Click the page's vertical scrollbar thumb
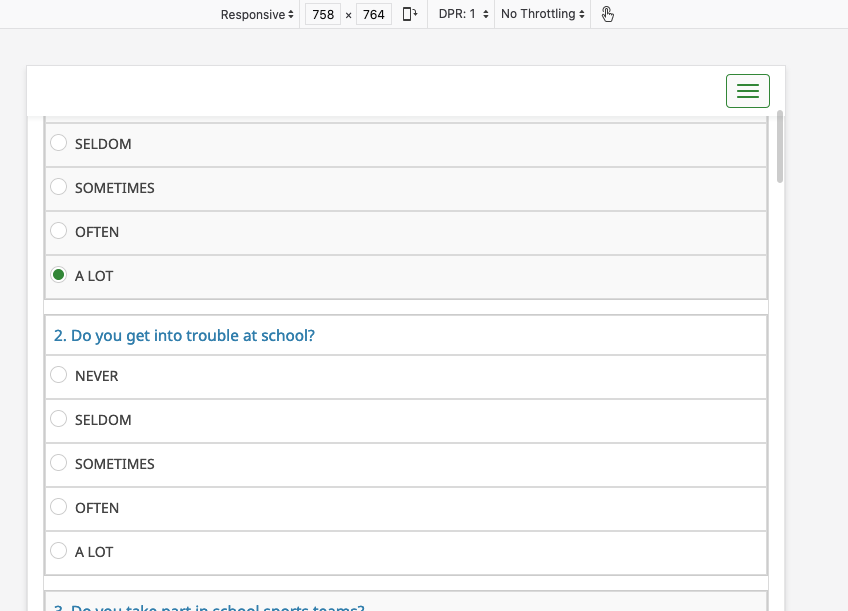Image resolution: width=848 pixels, height=611 pixels. 780,146
